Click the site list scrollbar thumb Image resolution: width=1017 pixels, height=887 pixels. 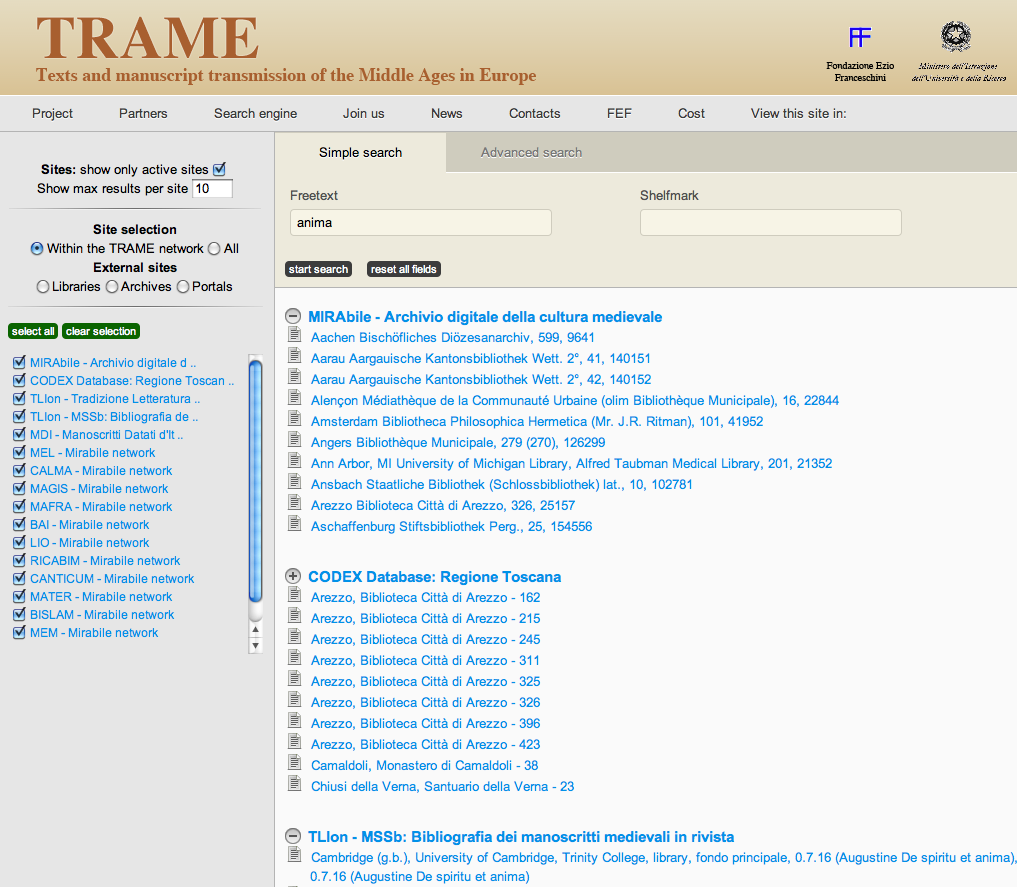click(255, 480)
